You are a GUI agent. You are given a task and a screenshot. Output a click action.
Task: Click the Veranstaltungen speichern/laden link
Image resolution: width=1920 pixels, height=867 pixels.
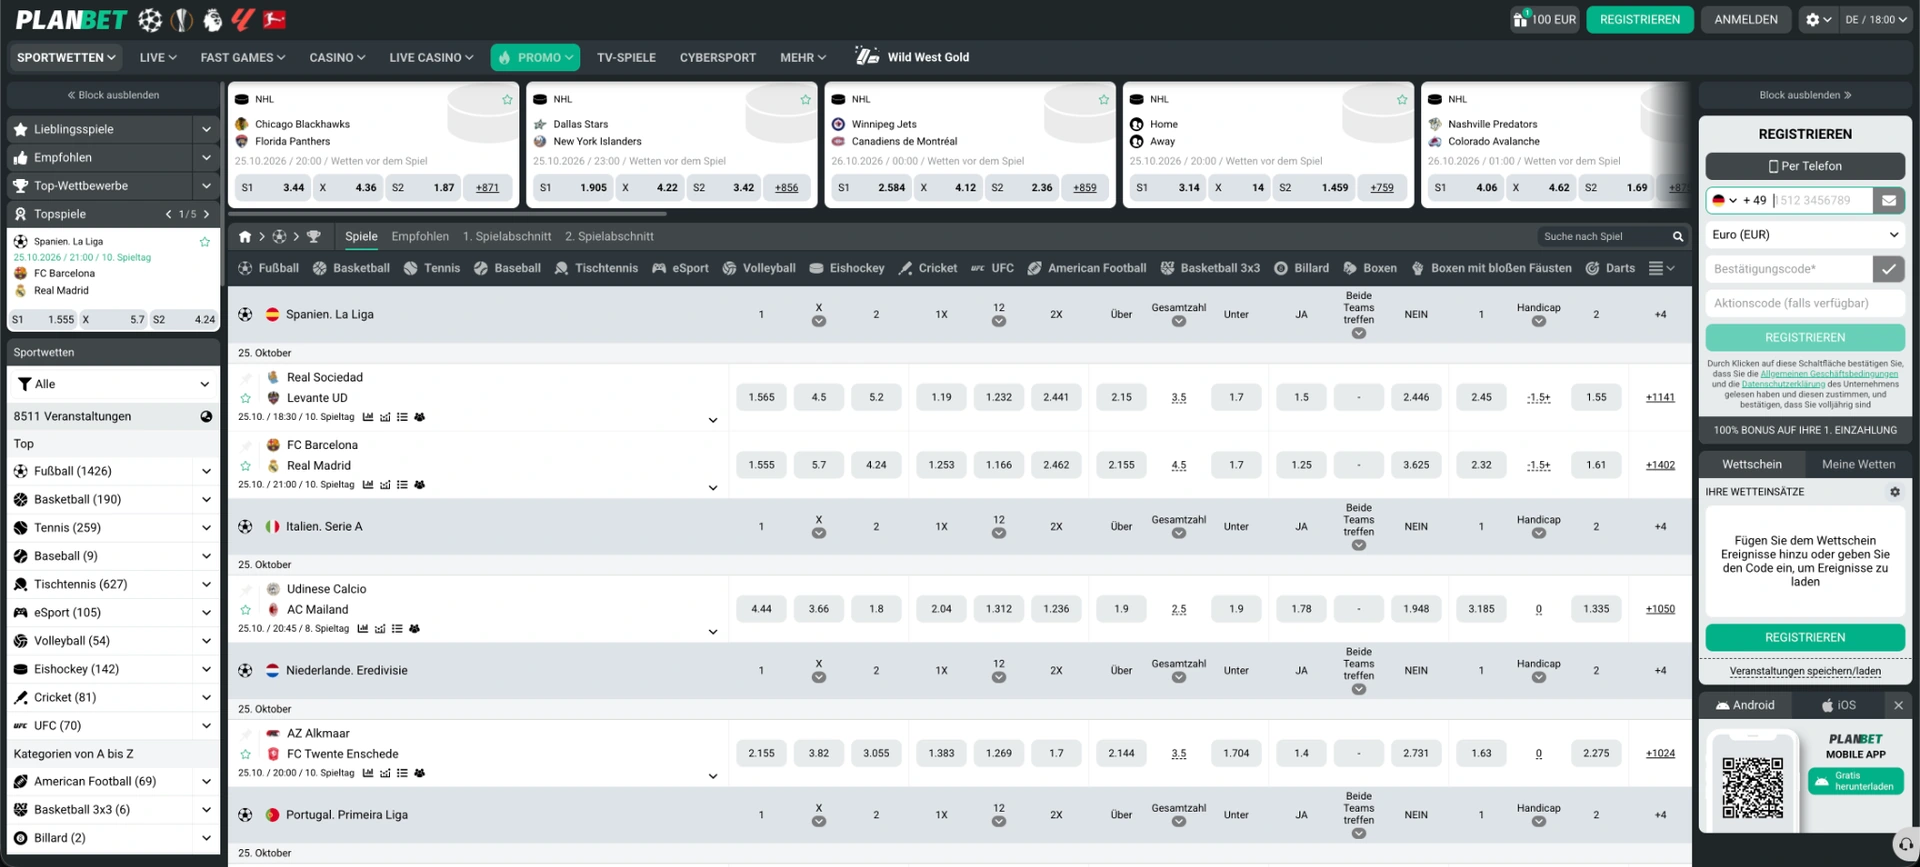tap(1805, 671)
